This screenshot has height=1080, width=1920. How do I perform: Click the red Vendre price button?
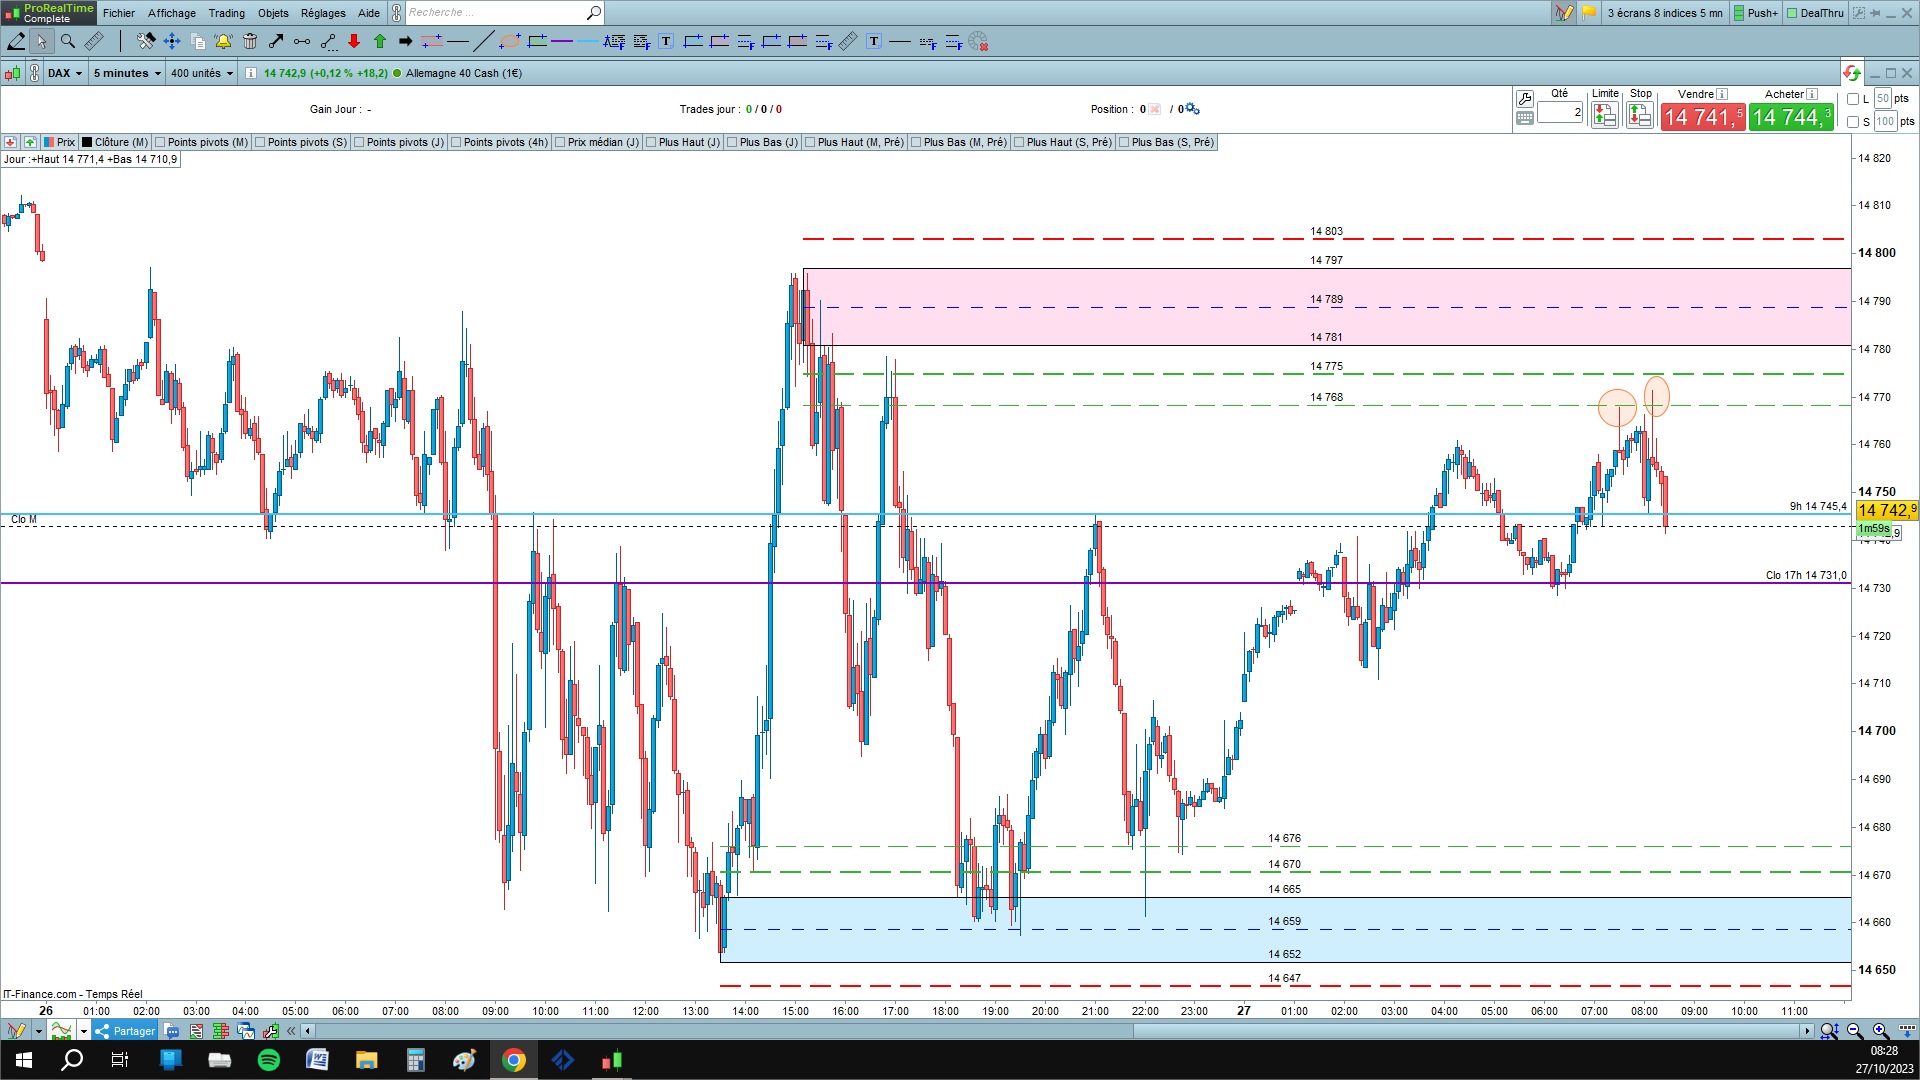coord(1702,117)
